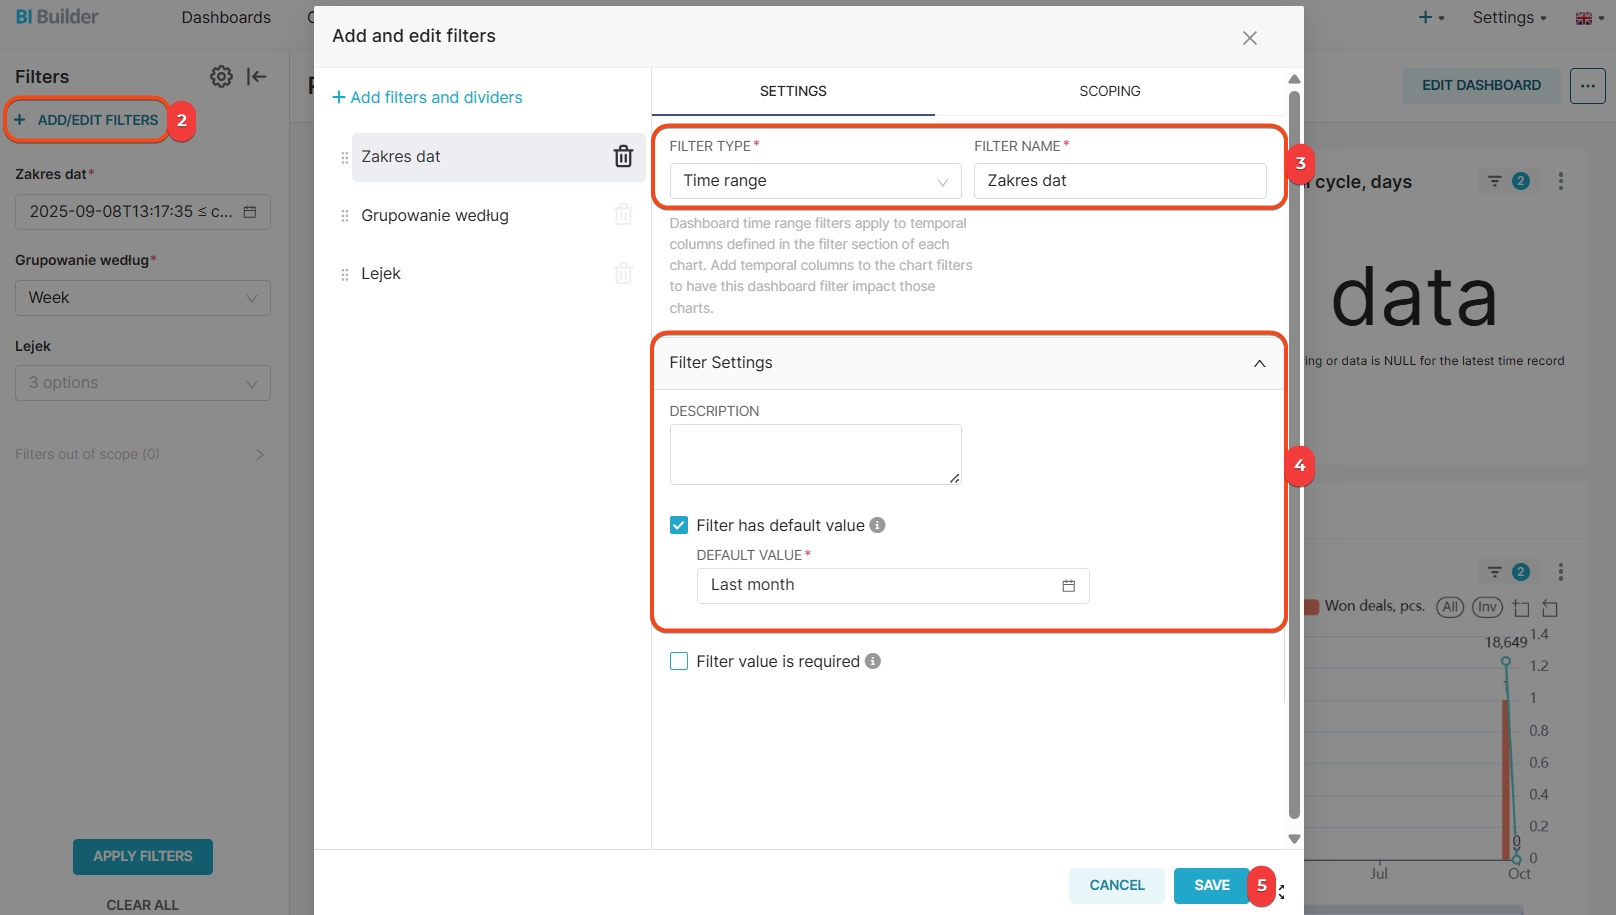
Task: Open calendar icon in Default Value field
Action: [1068, 586]
